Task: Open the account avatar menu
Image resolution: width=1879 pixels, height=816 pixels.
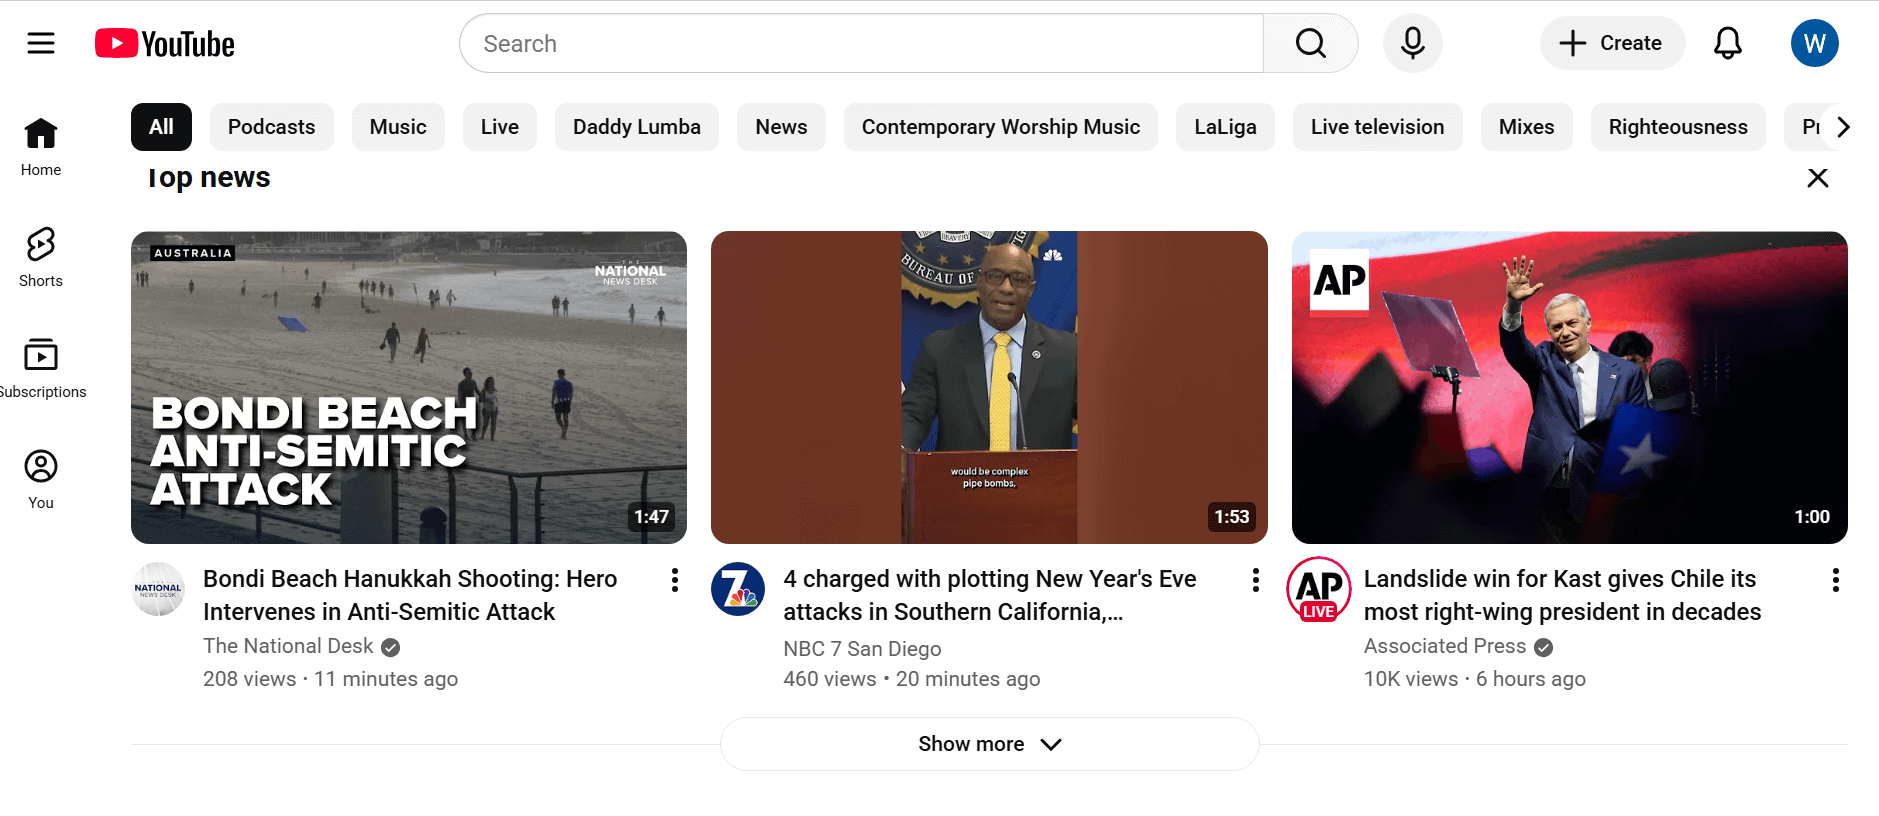Action: [x=1814, y=43]
